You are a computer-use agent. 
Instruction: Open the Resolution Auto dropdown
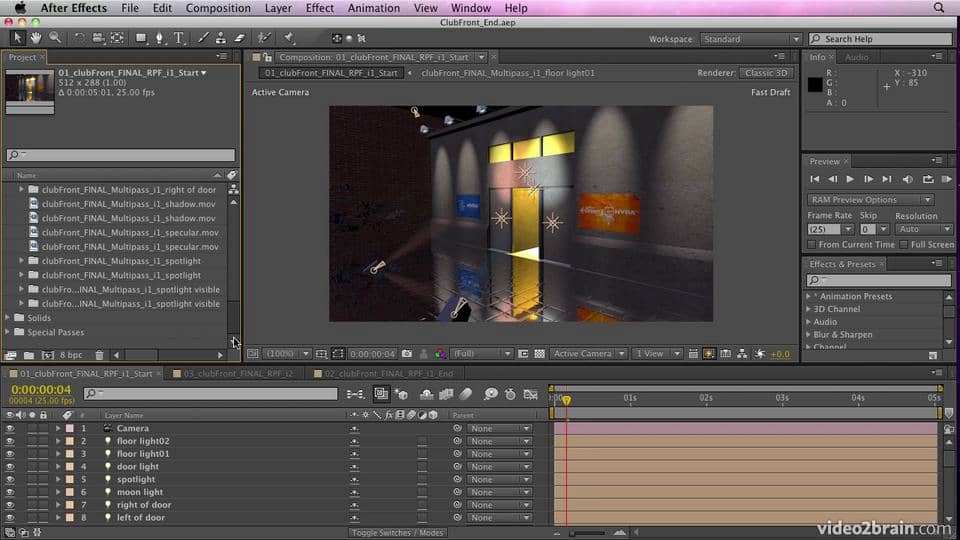(x=923, y=229)
